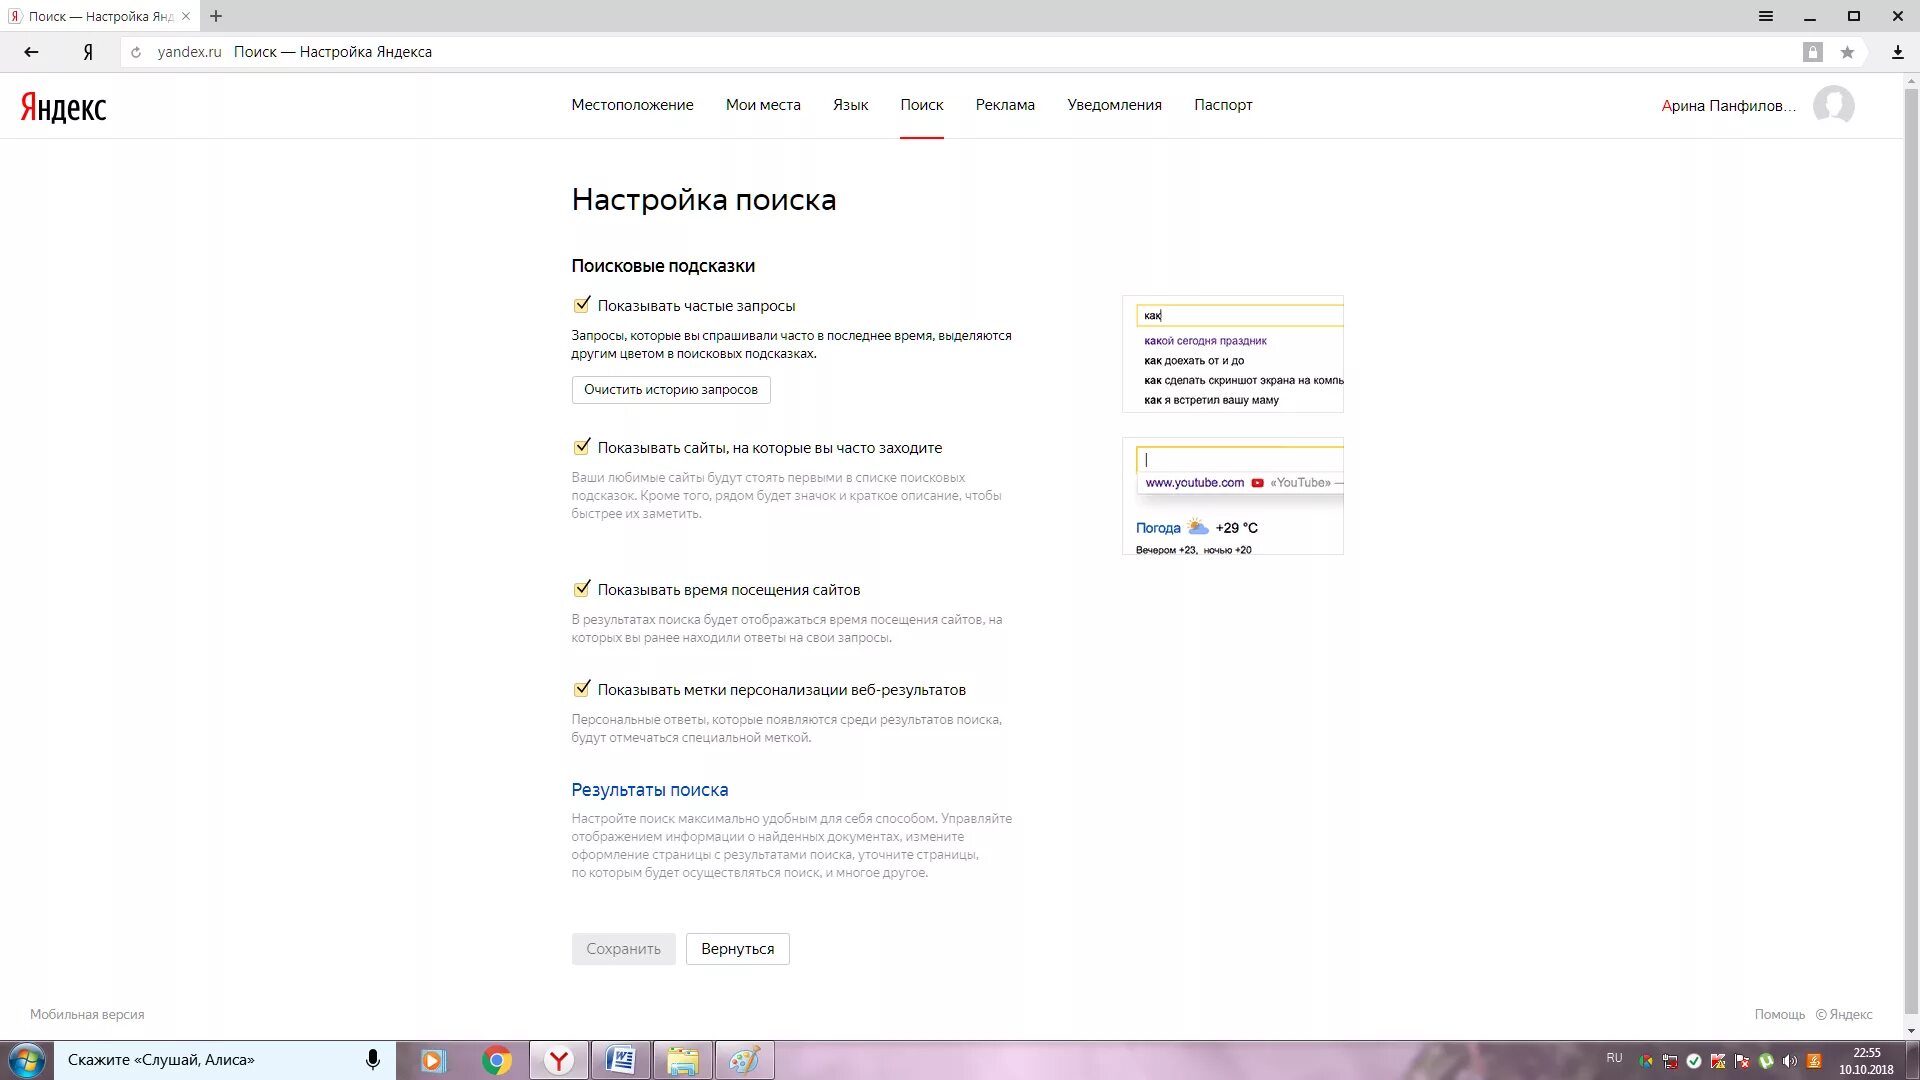Open the Мои места tab
The height and width of the screenshot is (1080, 1920).
click(x=763, y=105)
